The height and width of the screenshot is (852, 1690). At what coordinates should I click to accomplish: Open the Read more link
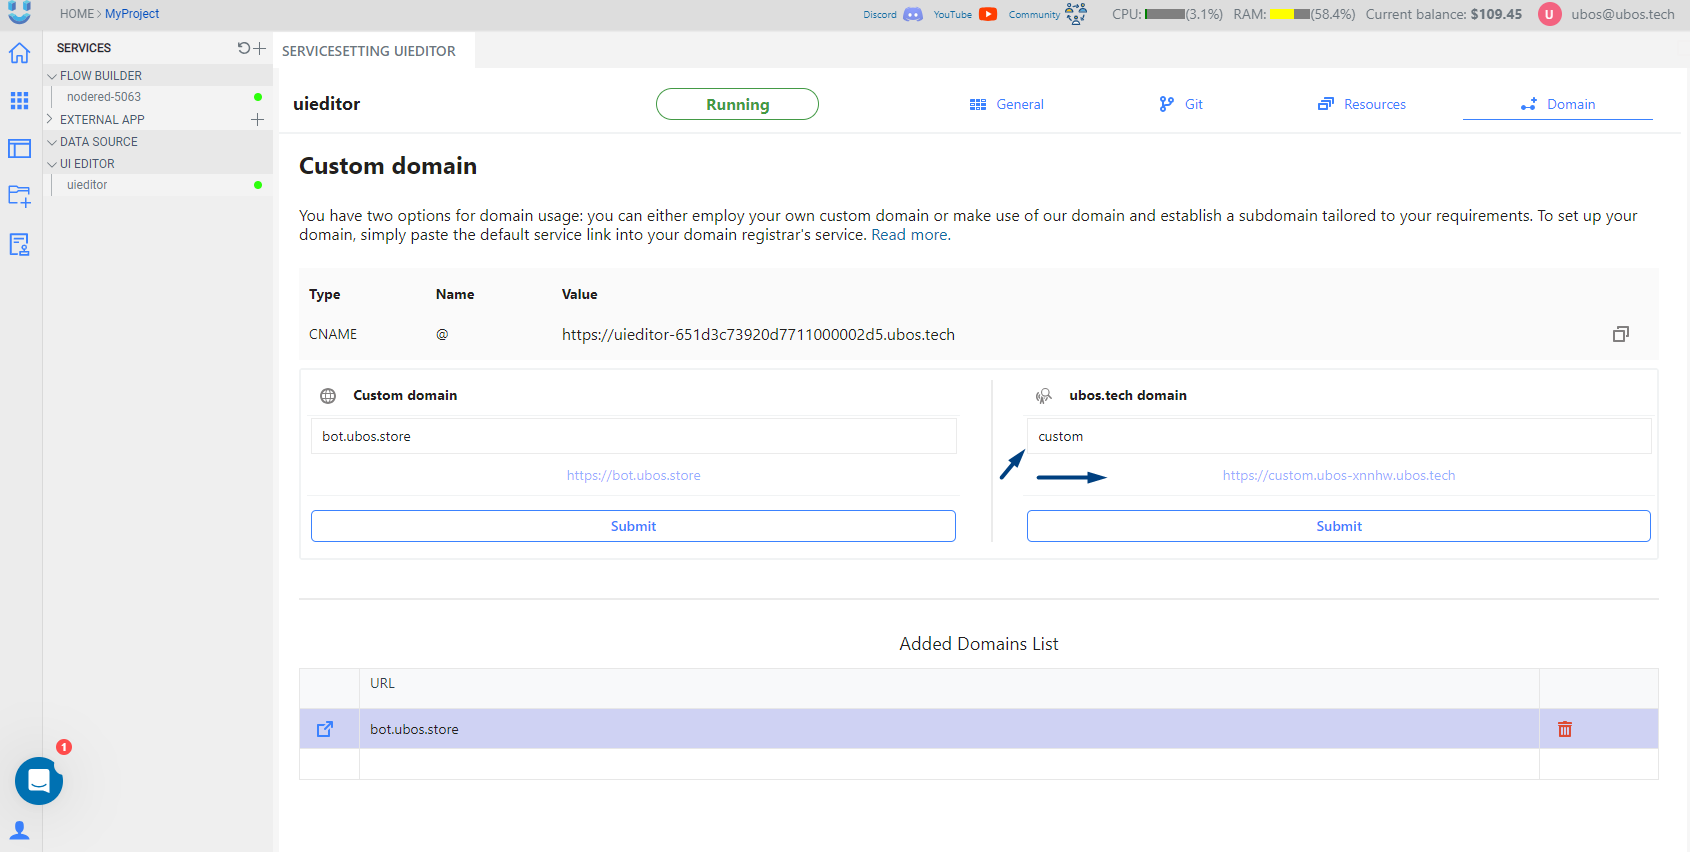pos(910,235)
